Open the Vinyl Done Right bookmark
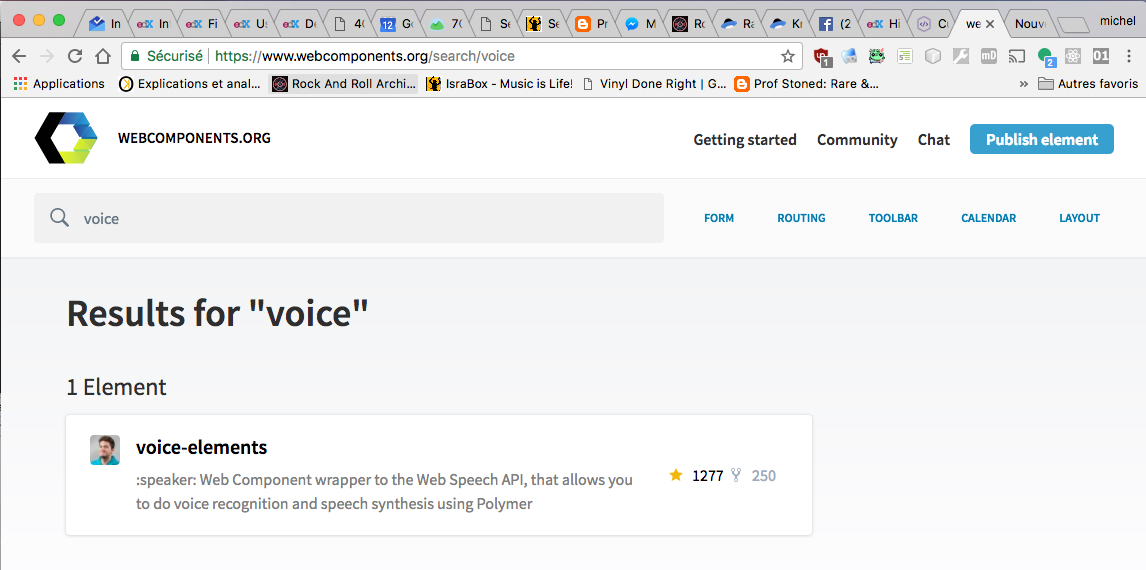 (x=655, y=84)
